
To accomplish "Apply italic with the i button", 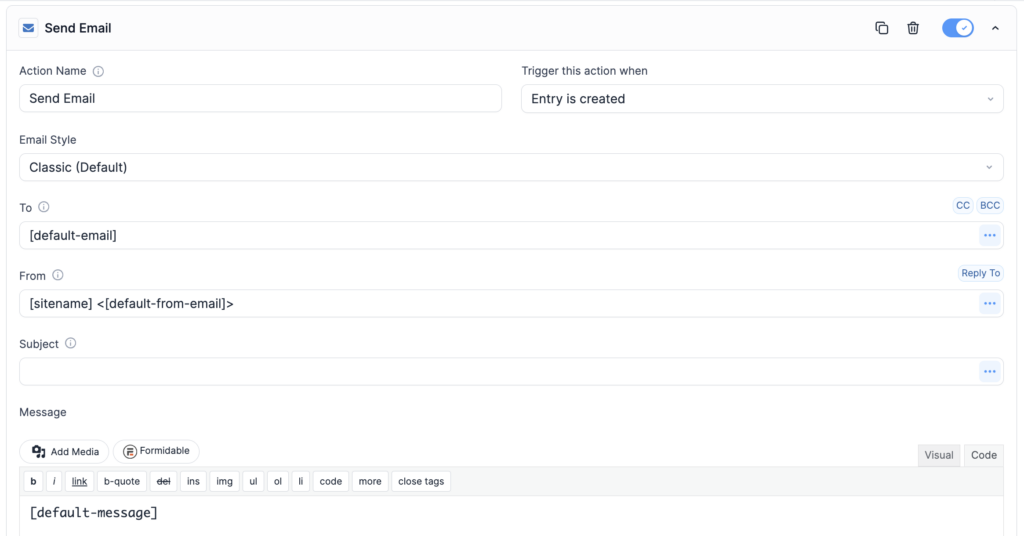I will [x=54, y=481].
